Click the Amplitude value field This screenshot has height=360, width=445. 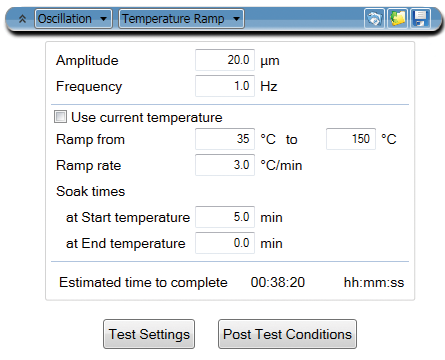click(x=225, y=60)
